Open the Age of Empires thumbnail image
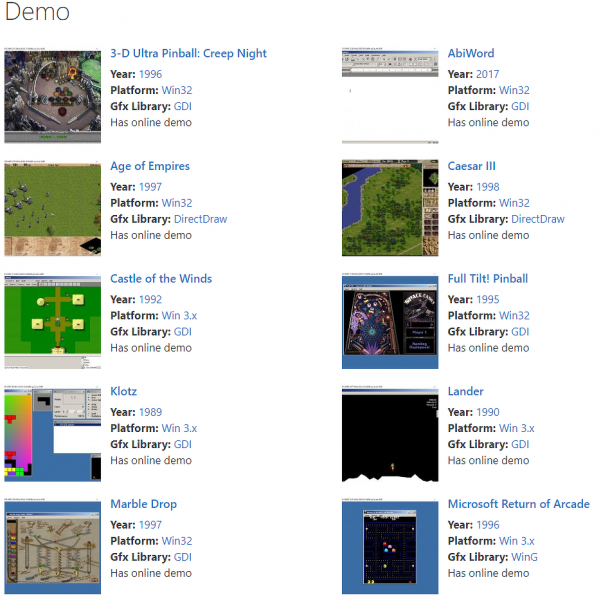Screen dimensions: 601x600 (x=52, y=208)
